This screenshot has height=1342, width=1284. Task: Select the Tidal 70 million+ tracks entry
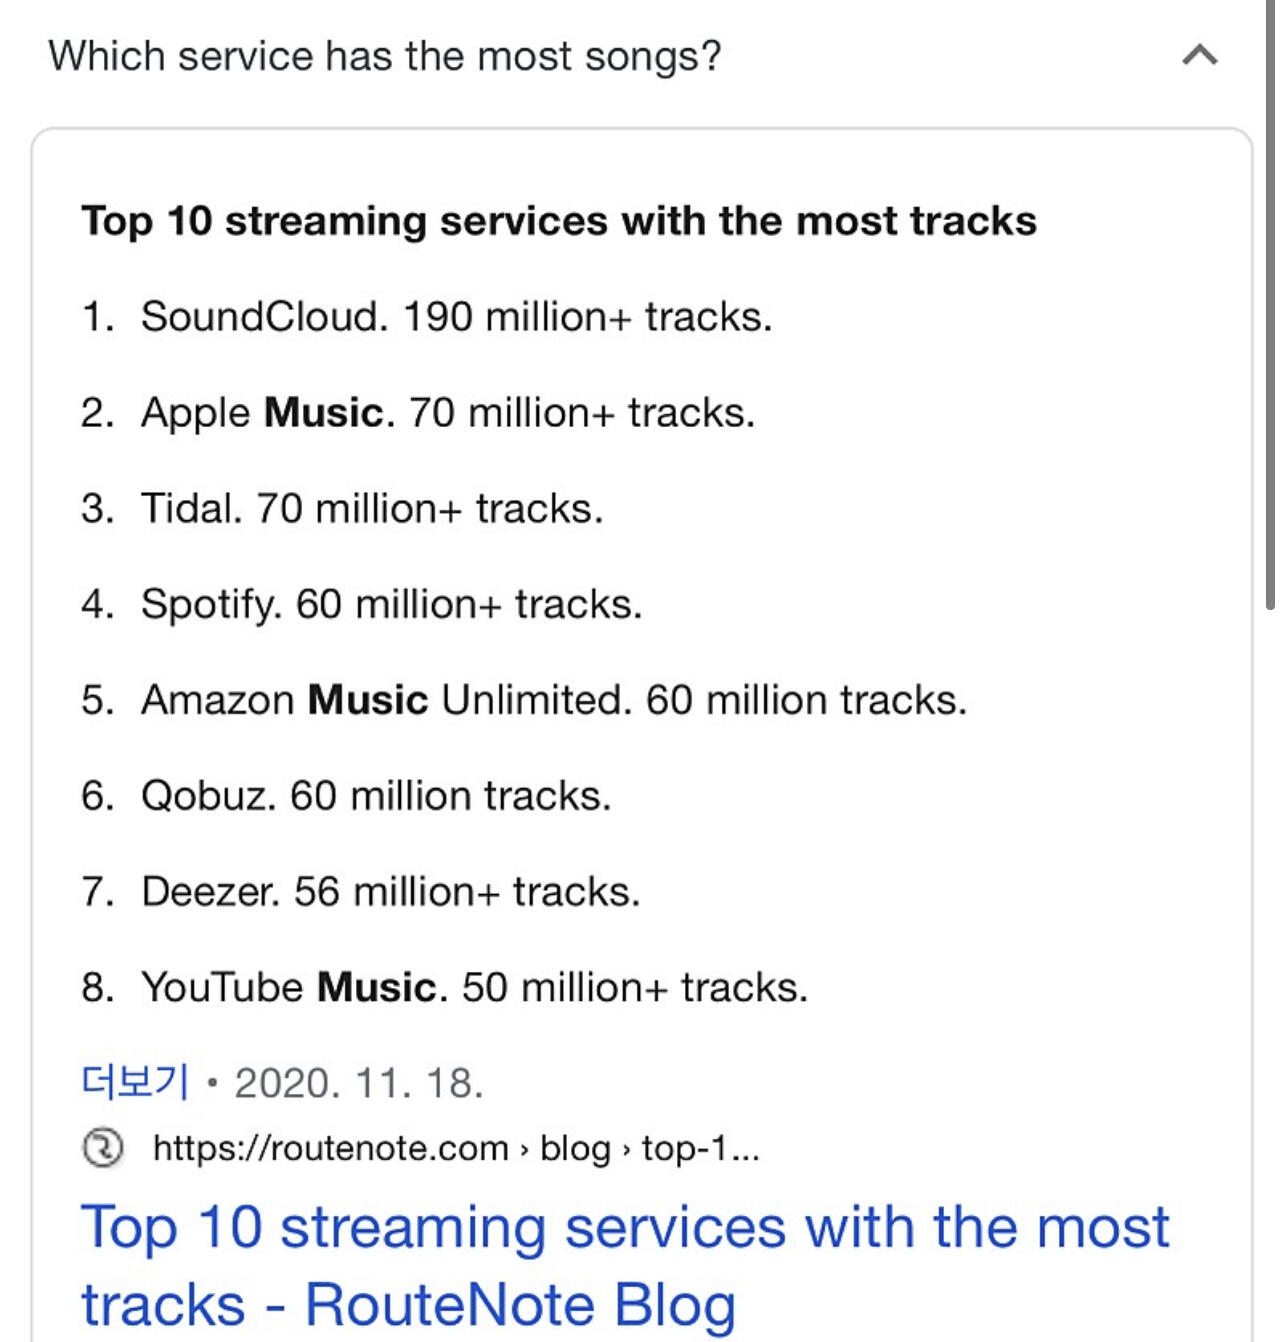[x=372, y=509]
